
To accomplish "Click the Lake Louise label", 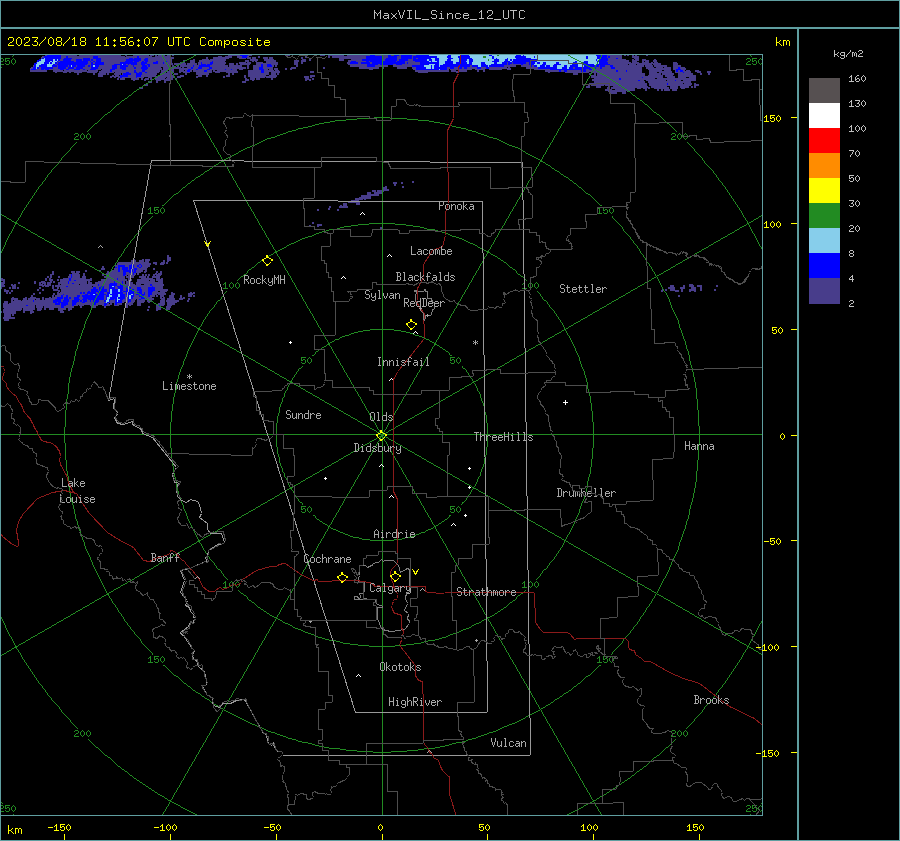I will pos(77,491).
